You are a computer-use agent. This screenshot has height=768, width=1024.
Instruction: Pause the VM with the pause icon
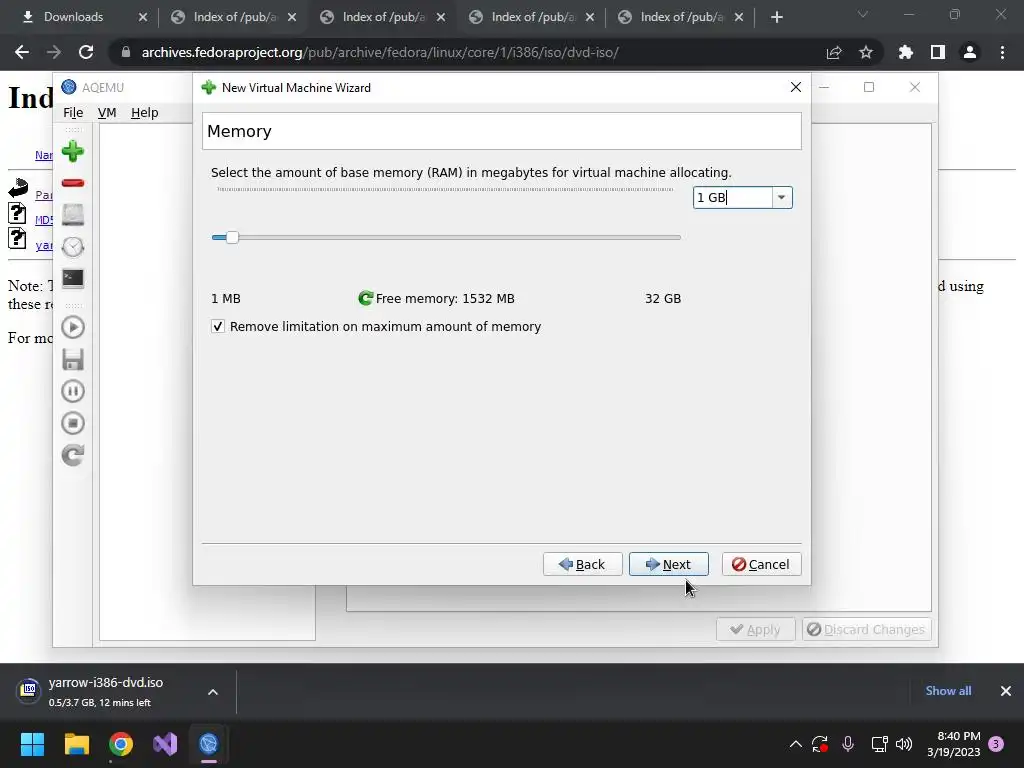pos(72,391)
